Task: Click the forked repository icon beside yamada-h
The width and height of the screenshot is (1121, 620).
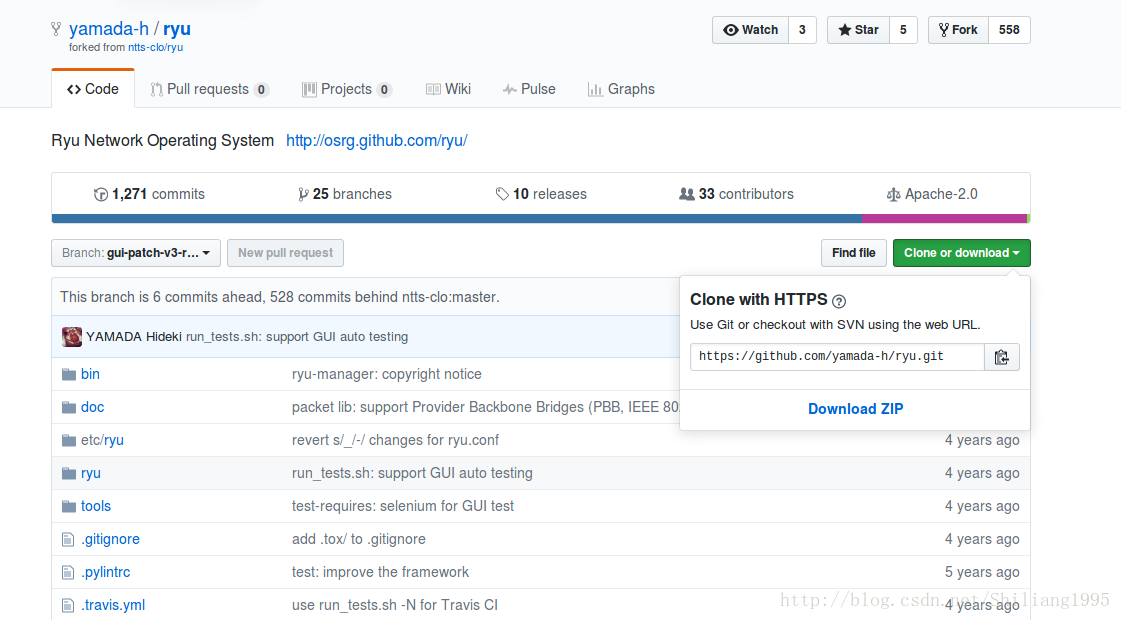Action: [56, 29]
